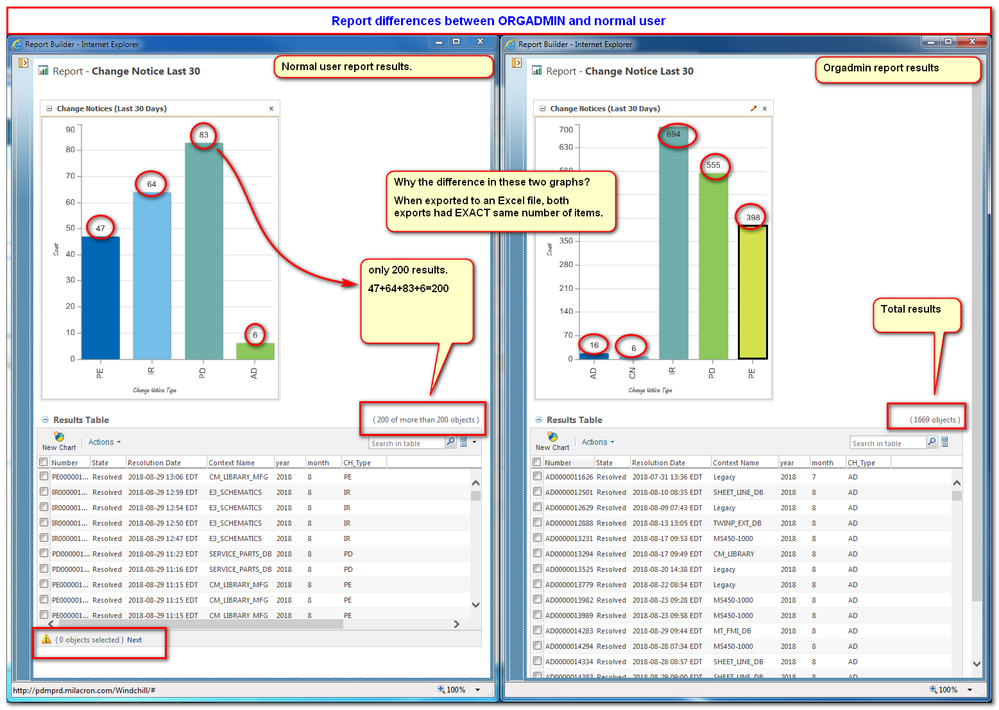Click the zoom 100% magnifier in right window
This screenshot has width=999, height=710.
(x=933, y=690)
